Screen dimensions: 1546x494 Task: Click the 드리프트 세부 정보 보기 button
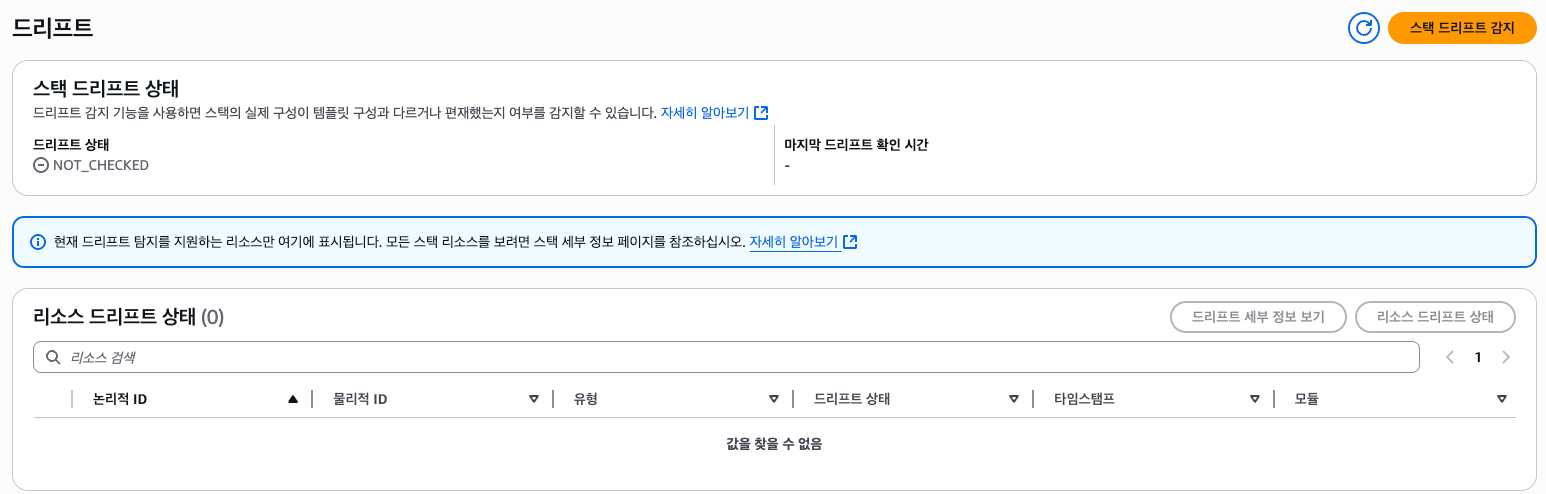tap(1258, 317)
